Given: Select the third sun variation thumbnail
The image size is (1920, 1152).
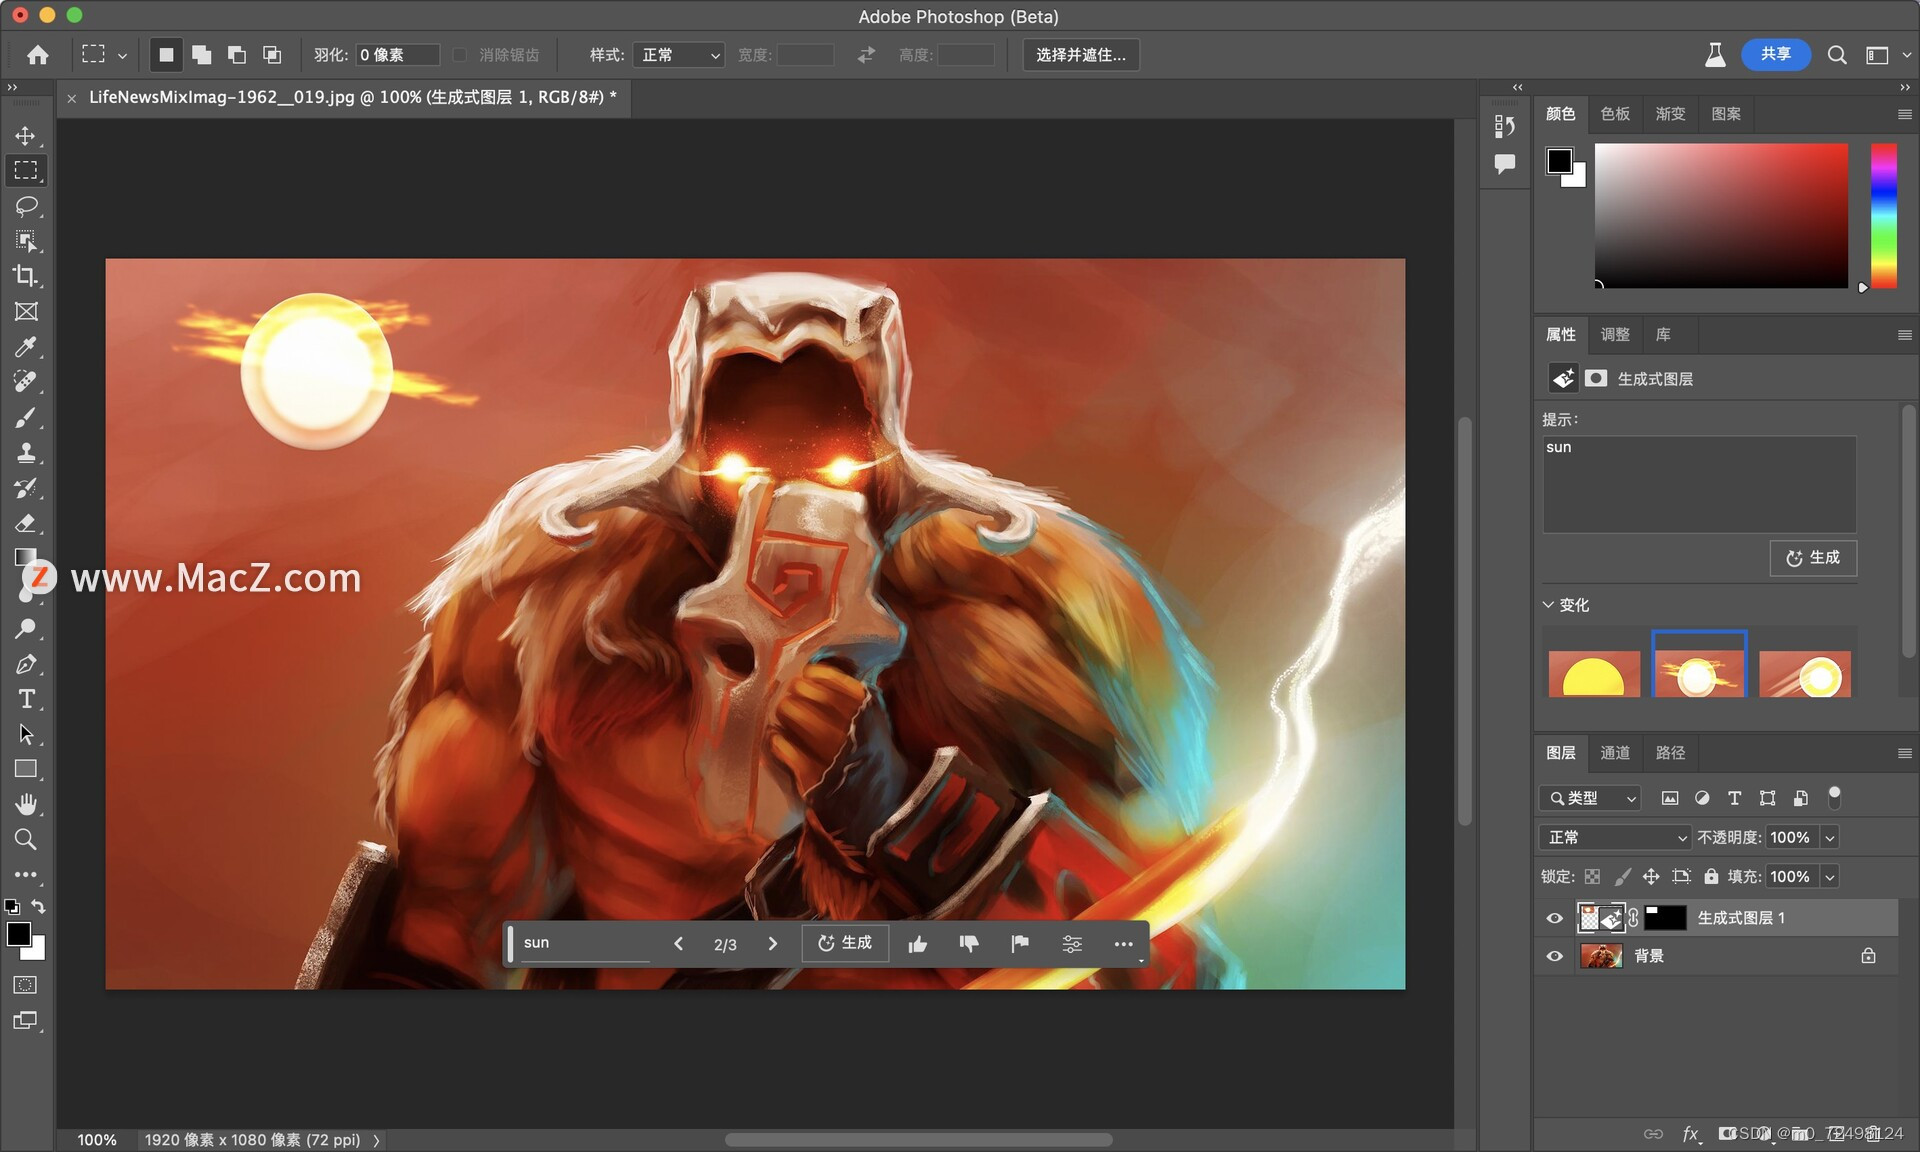Looking at the screenshot, I should pyautogui.click(x=1805, y=674).
